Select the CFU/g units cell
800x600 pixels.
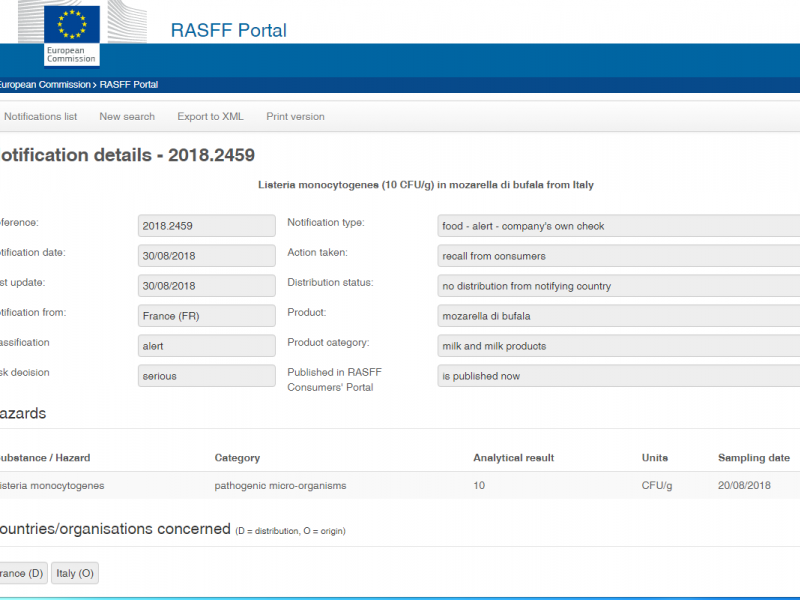click(x=657, y=485)
